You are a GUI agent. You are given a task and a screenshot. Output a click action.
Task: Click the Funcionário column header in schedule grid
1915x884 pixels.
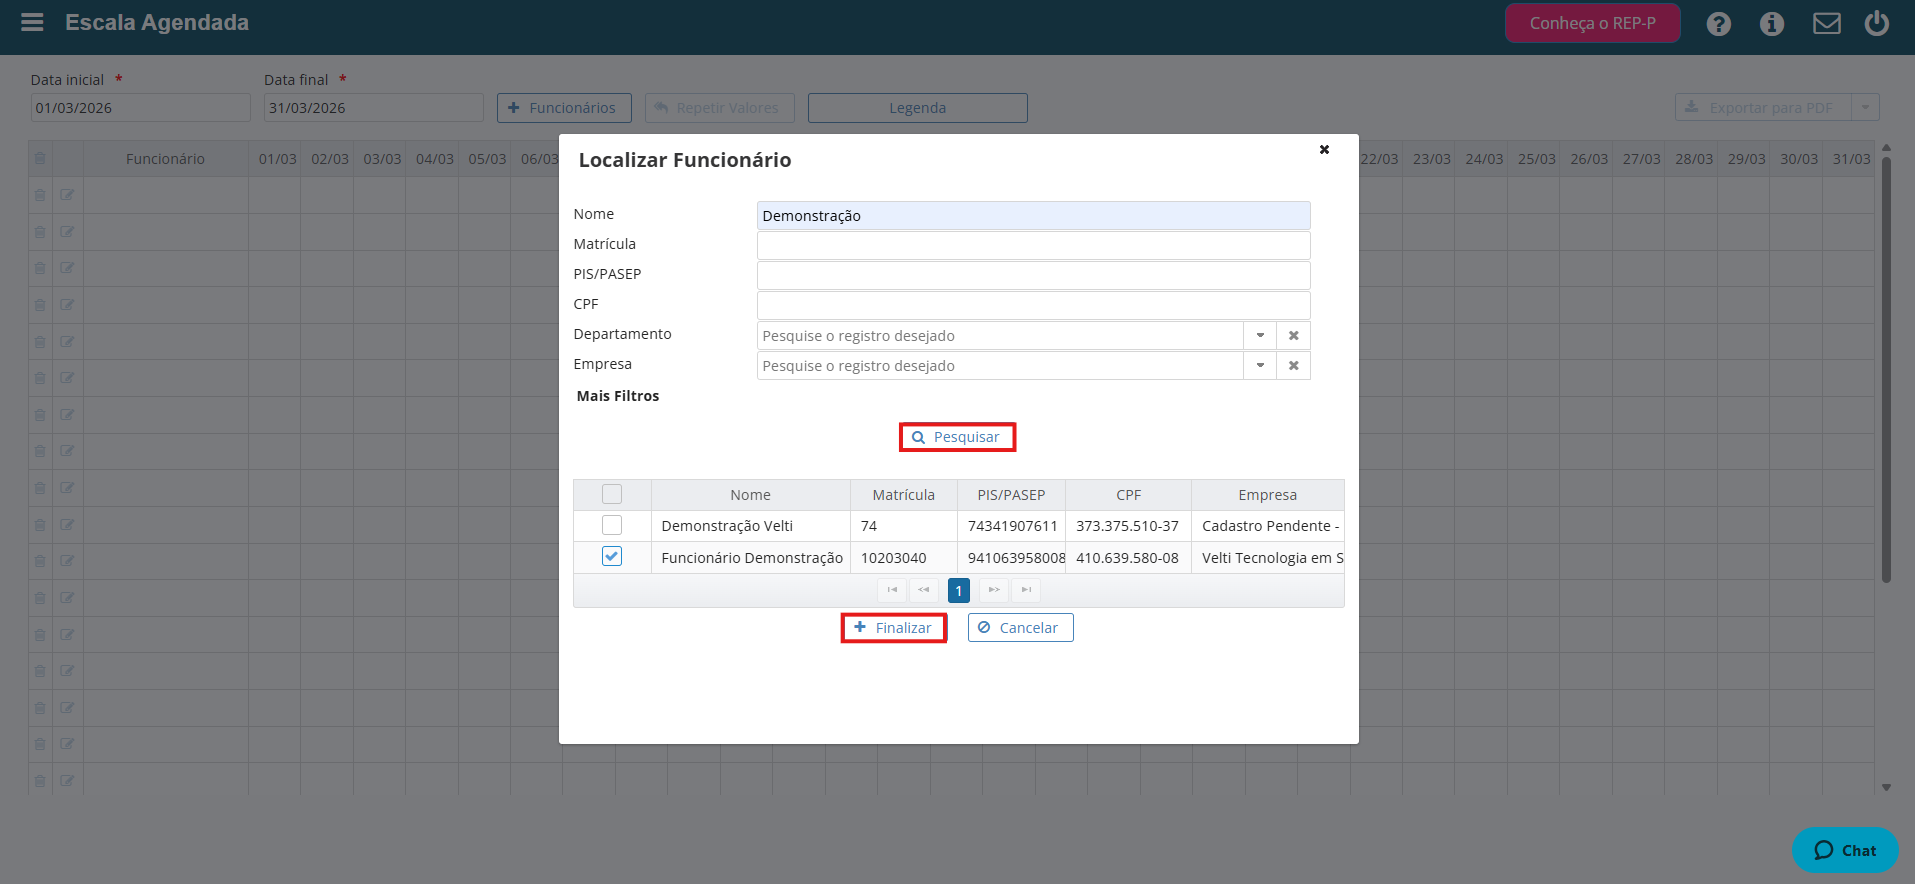click(x=165, y=159)
